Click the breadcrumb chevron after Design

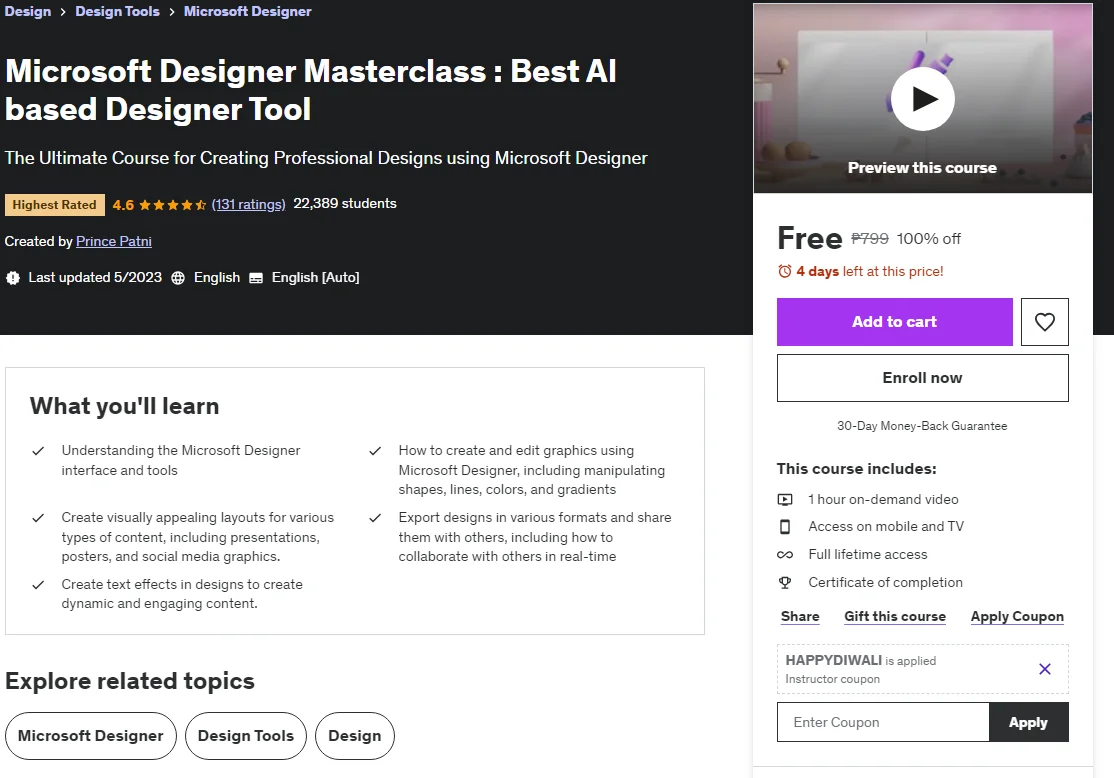[x=63, y=12]
